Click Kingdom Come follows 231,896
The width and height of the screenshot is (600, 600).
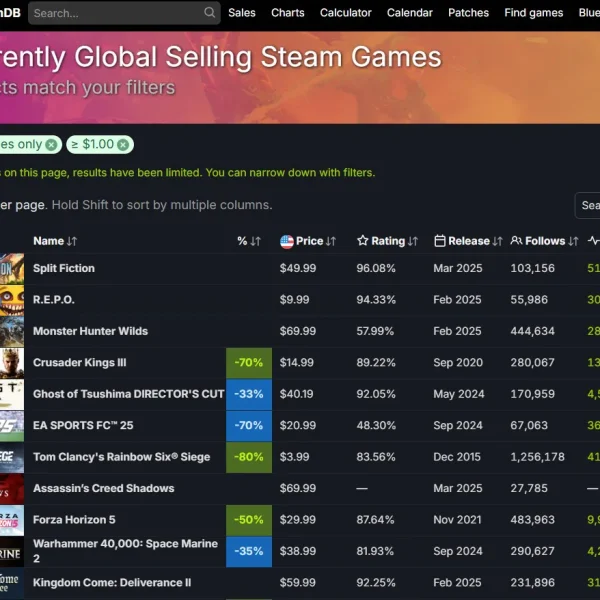tap(532, 582)
